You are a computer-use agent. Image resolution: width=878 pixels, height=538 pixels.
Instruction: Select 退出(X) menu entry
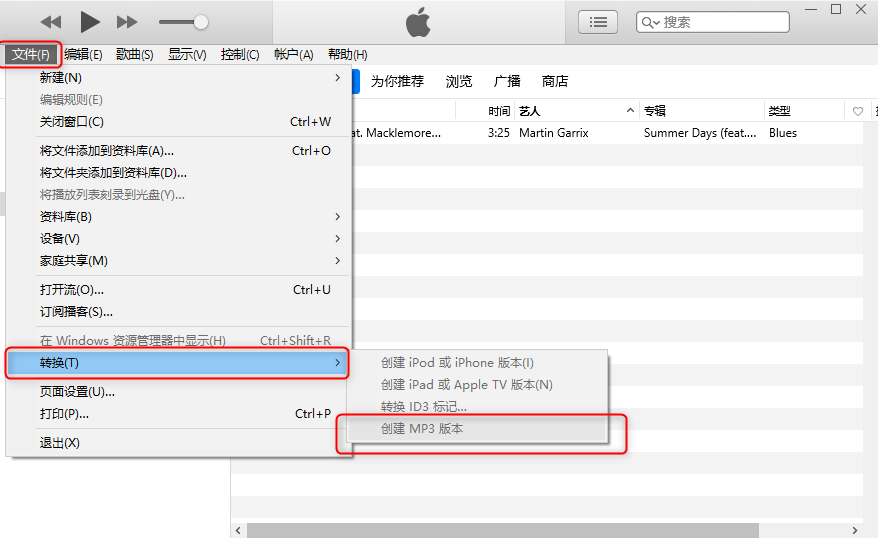(x=179, y=443)
